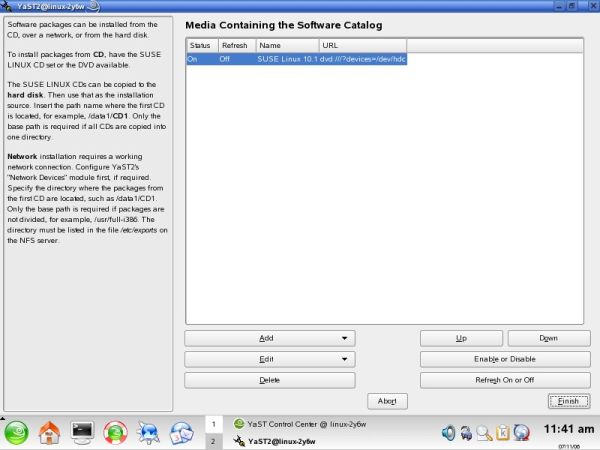600x450 pixels.
Task: Minimize the YaST2 window
Action: (x=559, y=6)
